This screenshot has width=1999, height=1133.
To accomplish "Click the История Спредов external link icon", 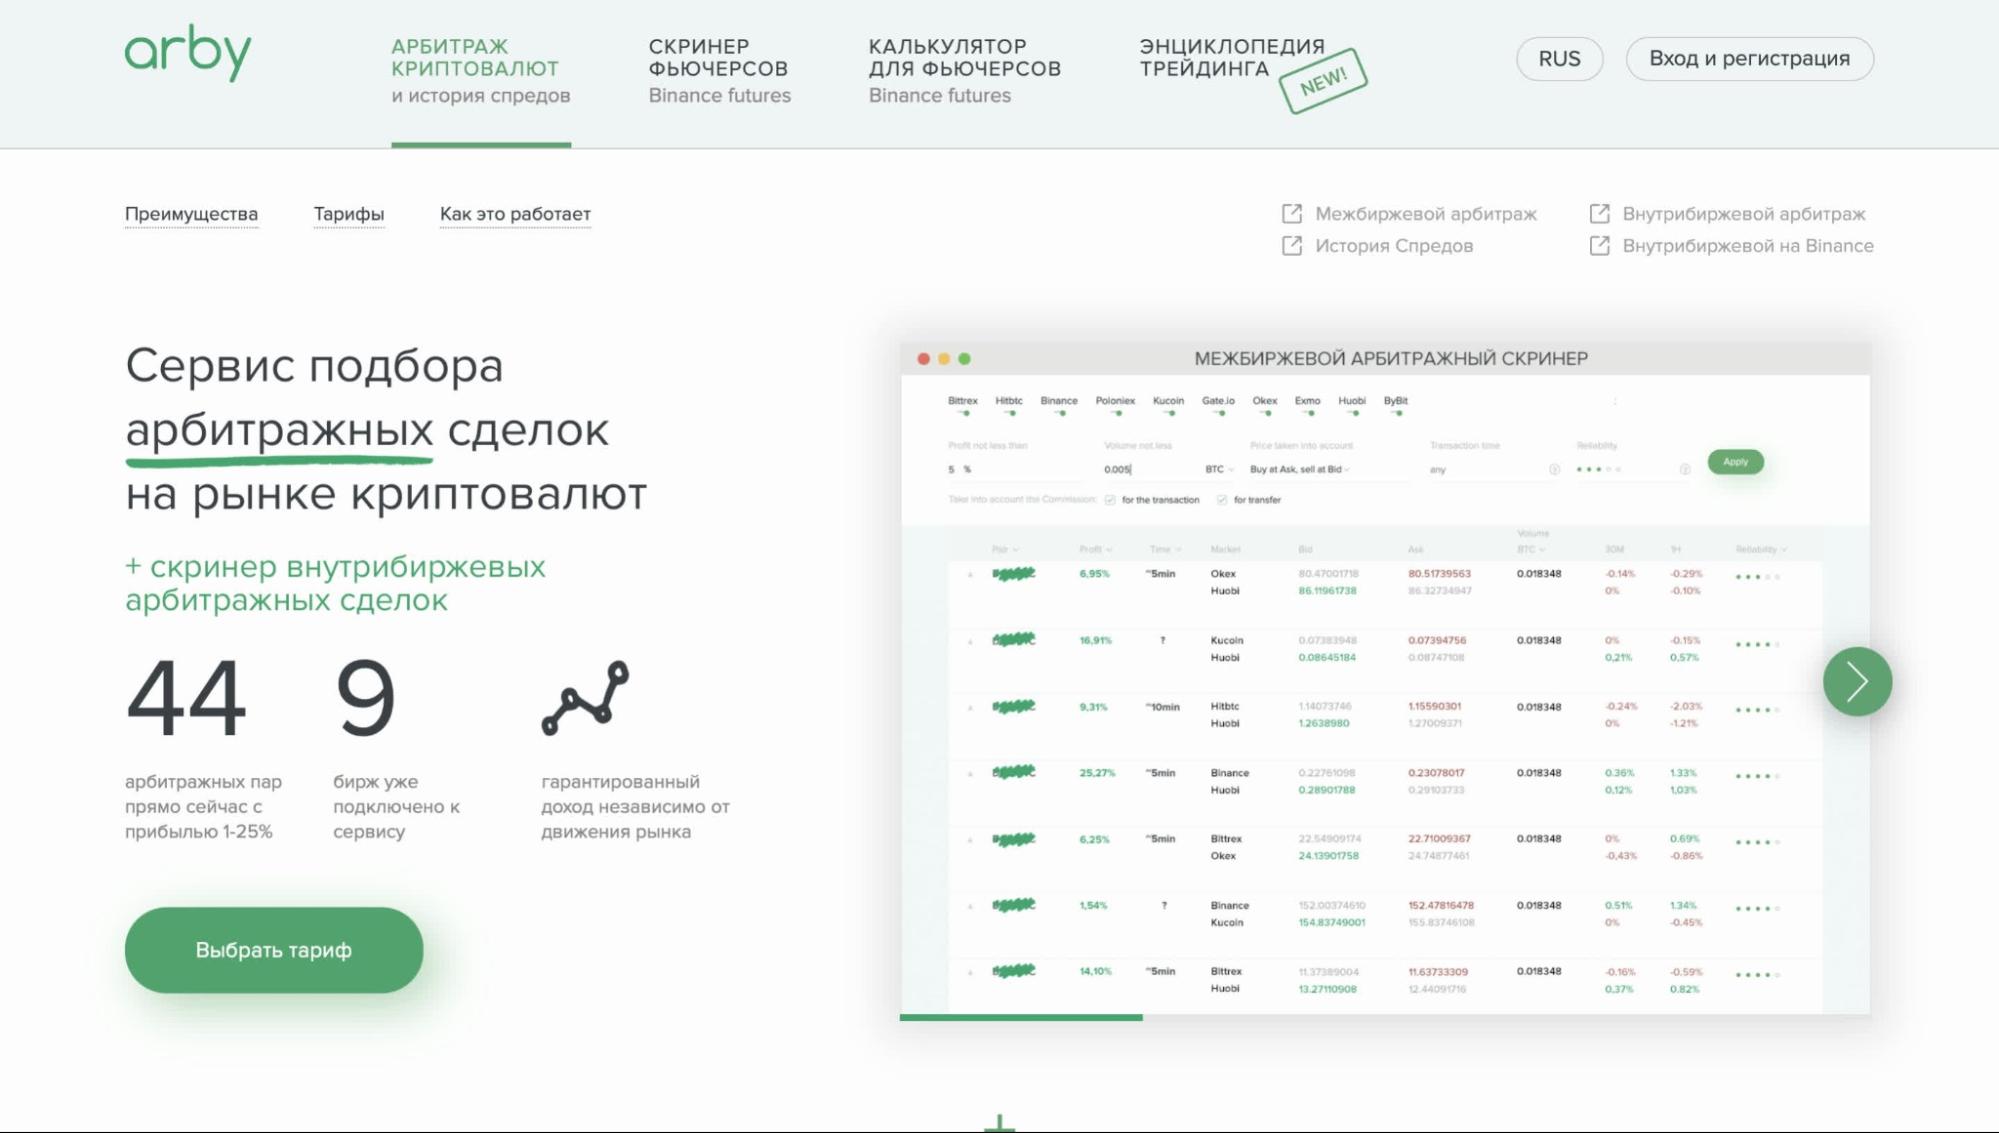I will [x=1292, y=246].
